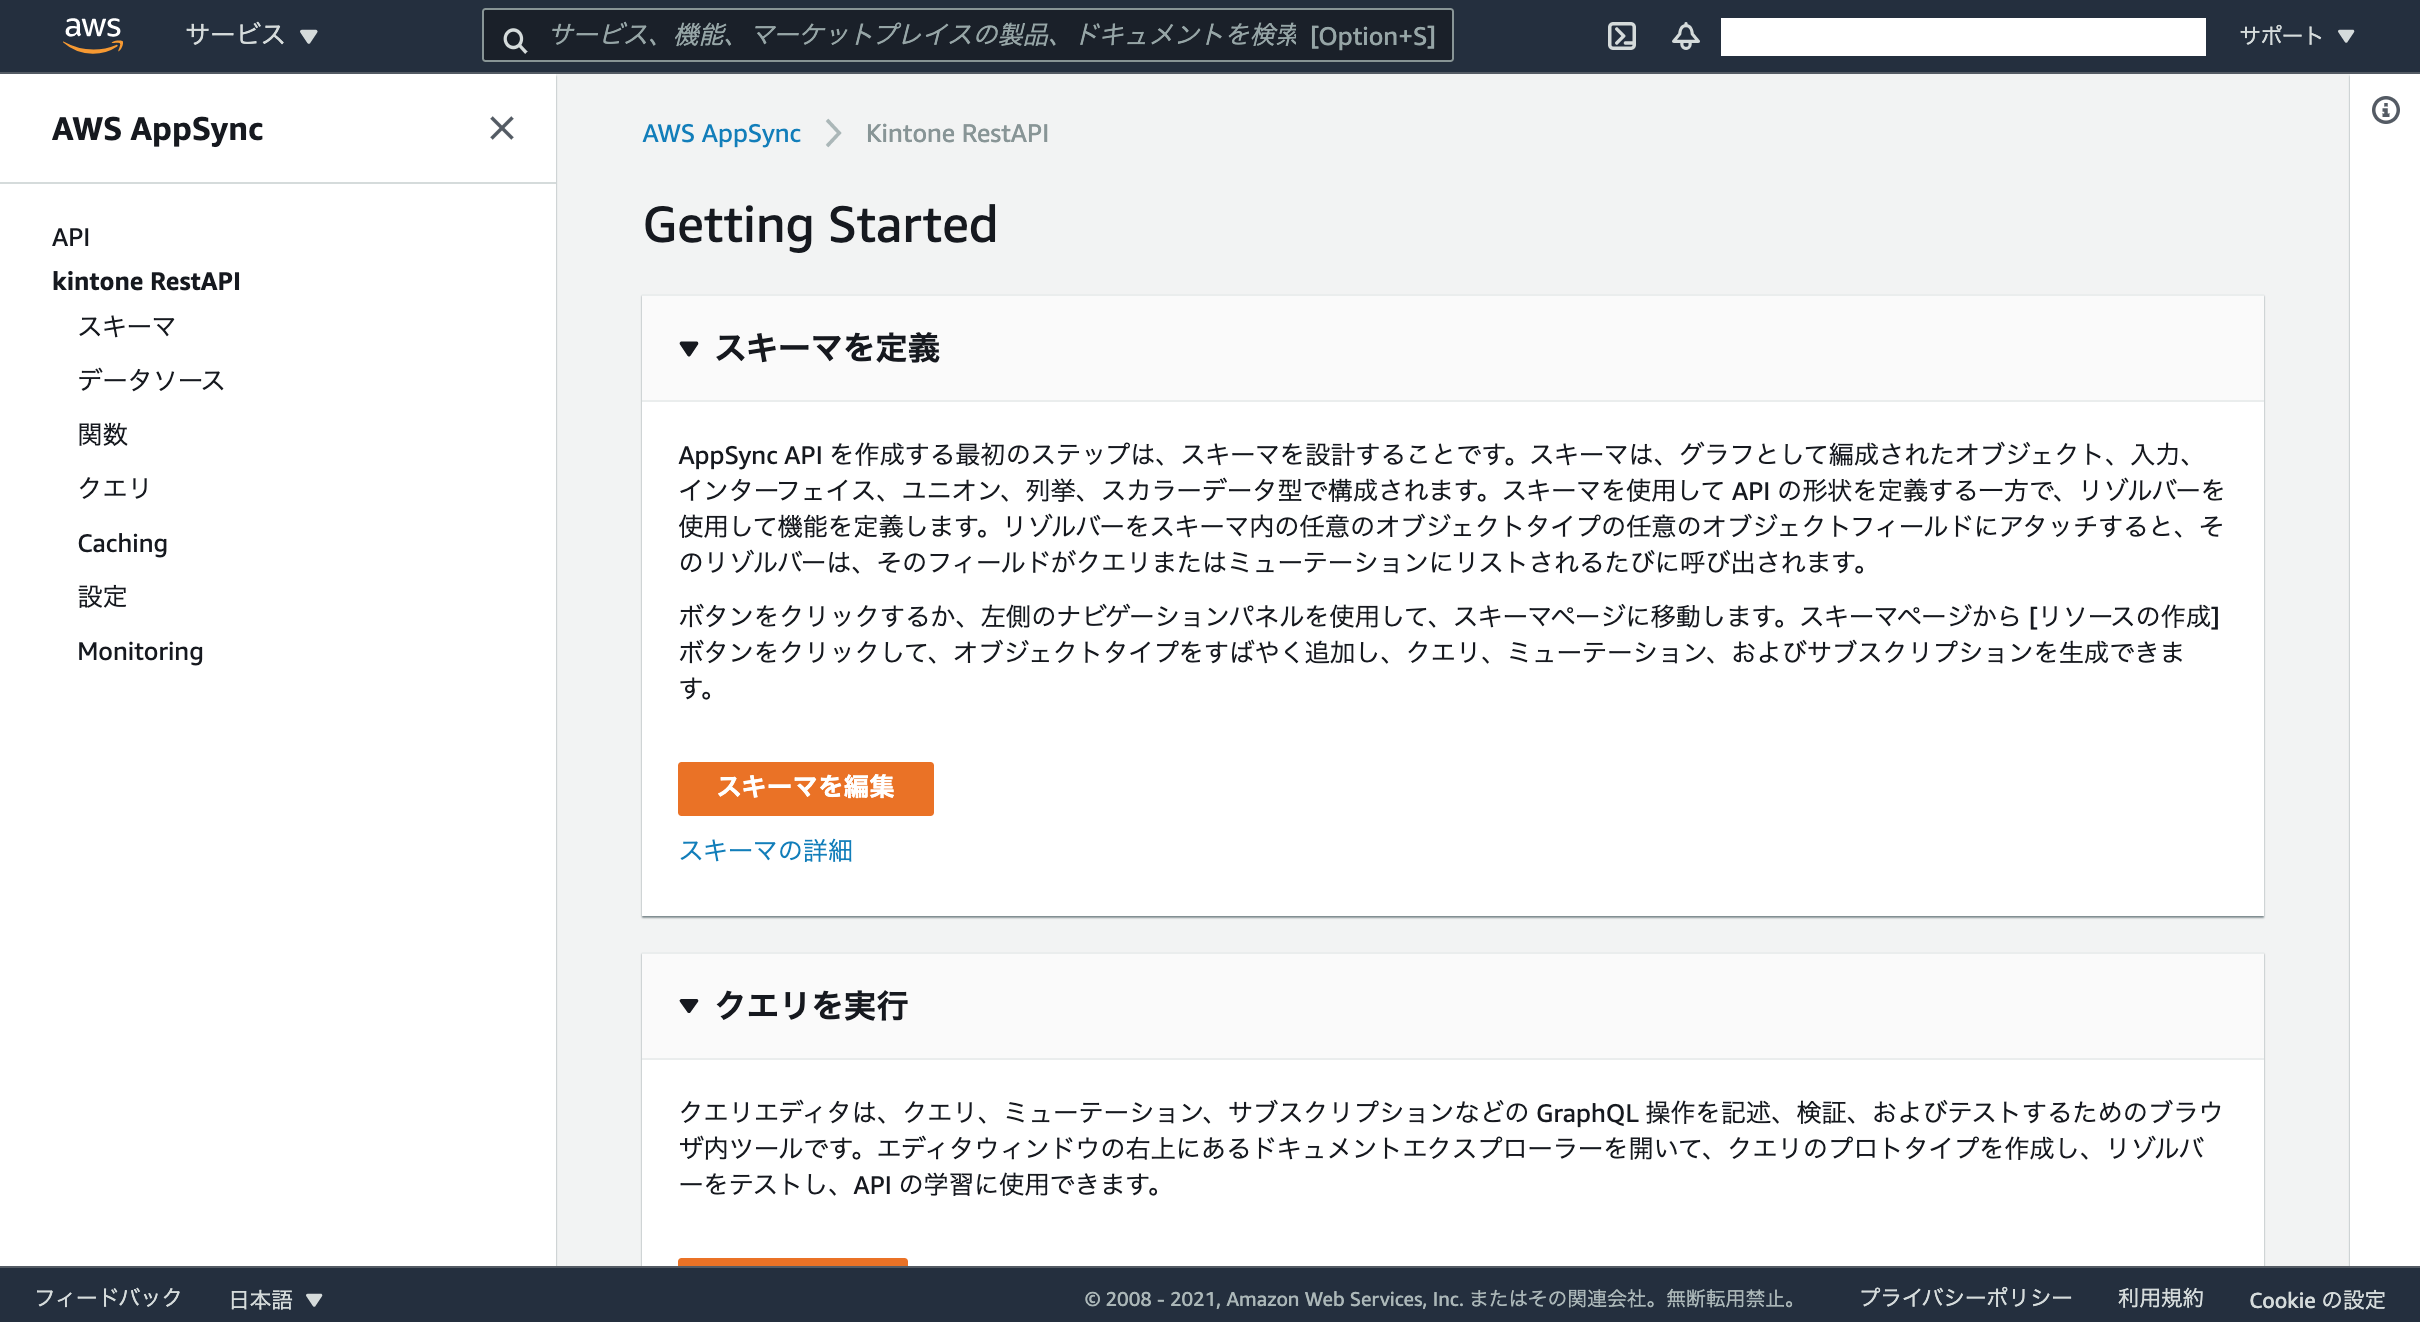Image resolution: width=2420 pixels, height=1322 pixels.
Task: Open the info panel icon
Action: (2385, 110)
